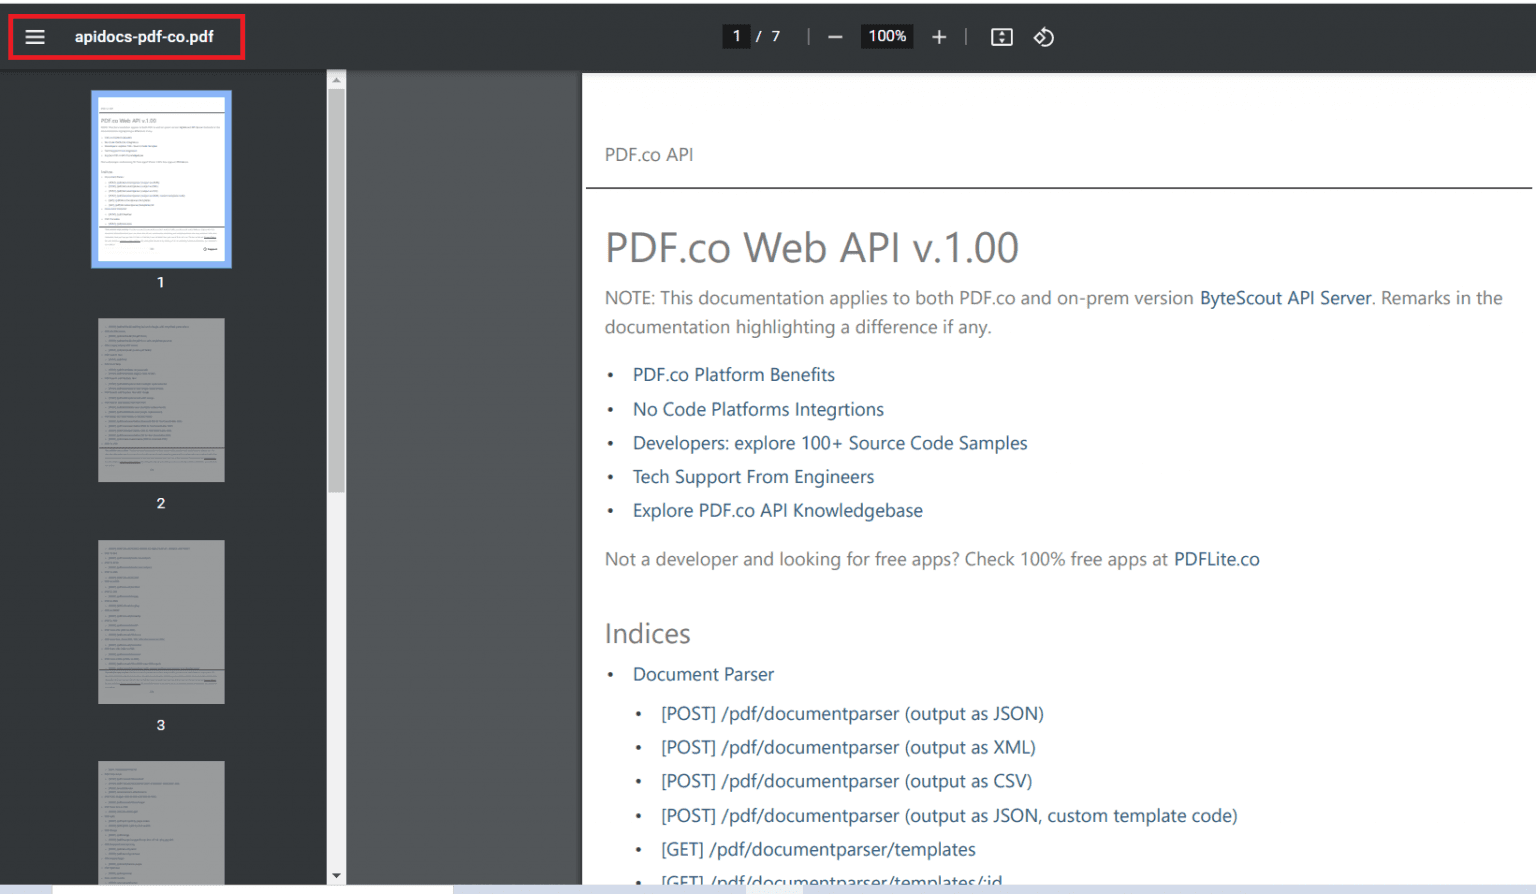Open Tech Support From Engineers
Viewport: 1536px width, 894px height.
click(753, 477)
